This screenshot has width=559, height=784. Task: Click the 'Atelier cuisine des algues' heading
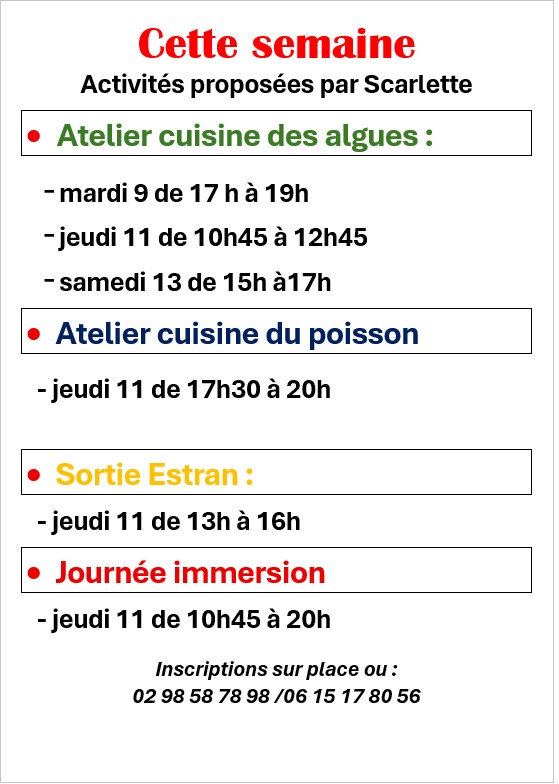coord(245,136)
